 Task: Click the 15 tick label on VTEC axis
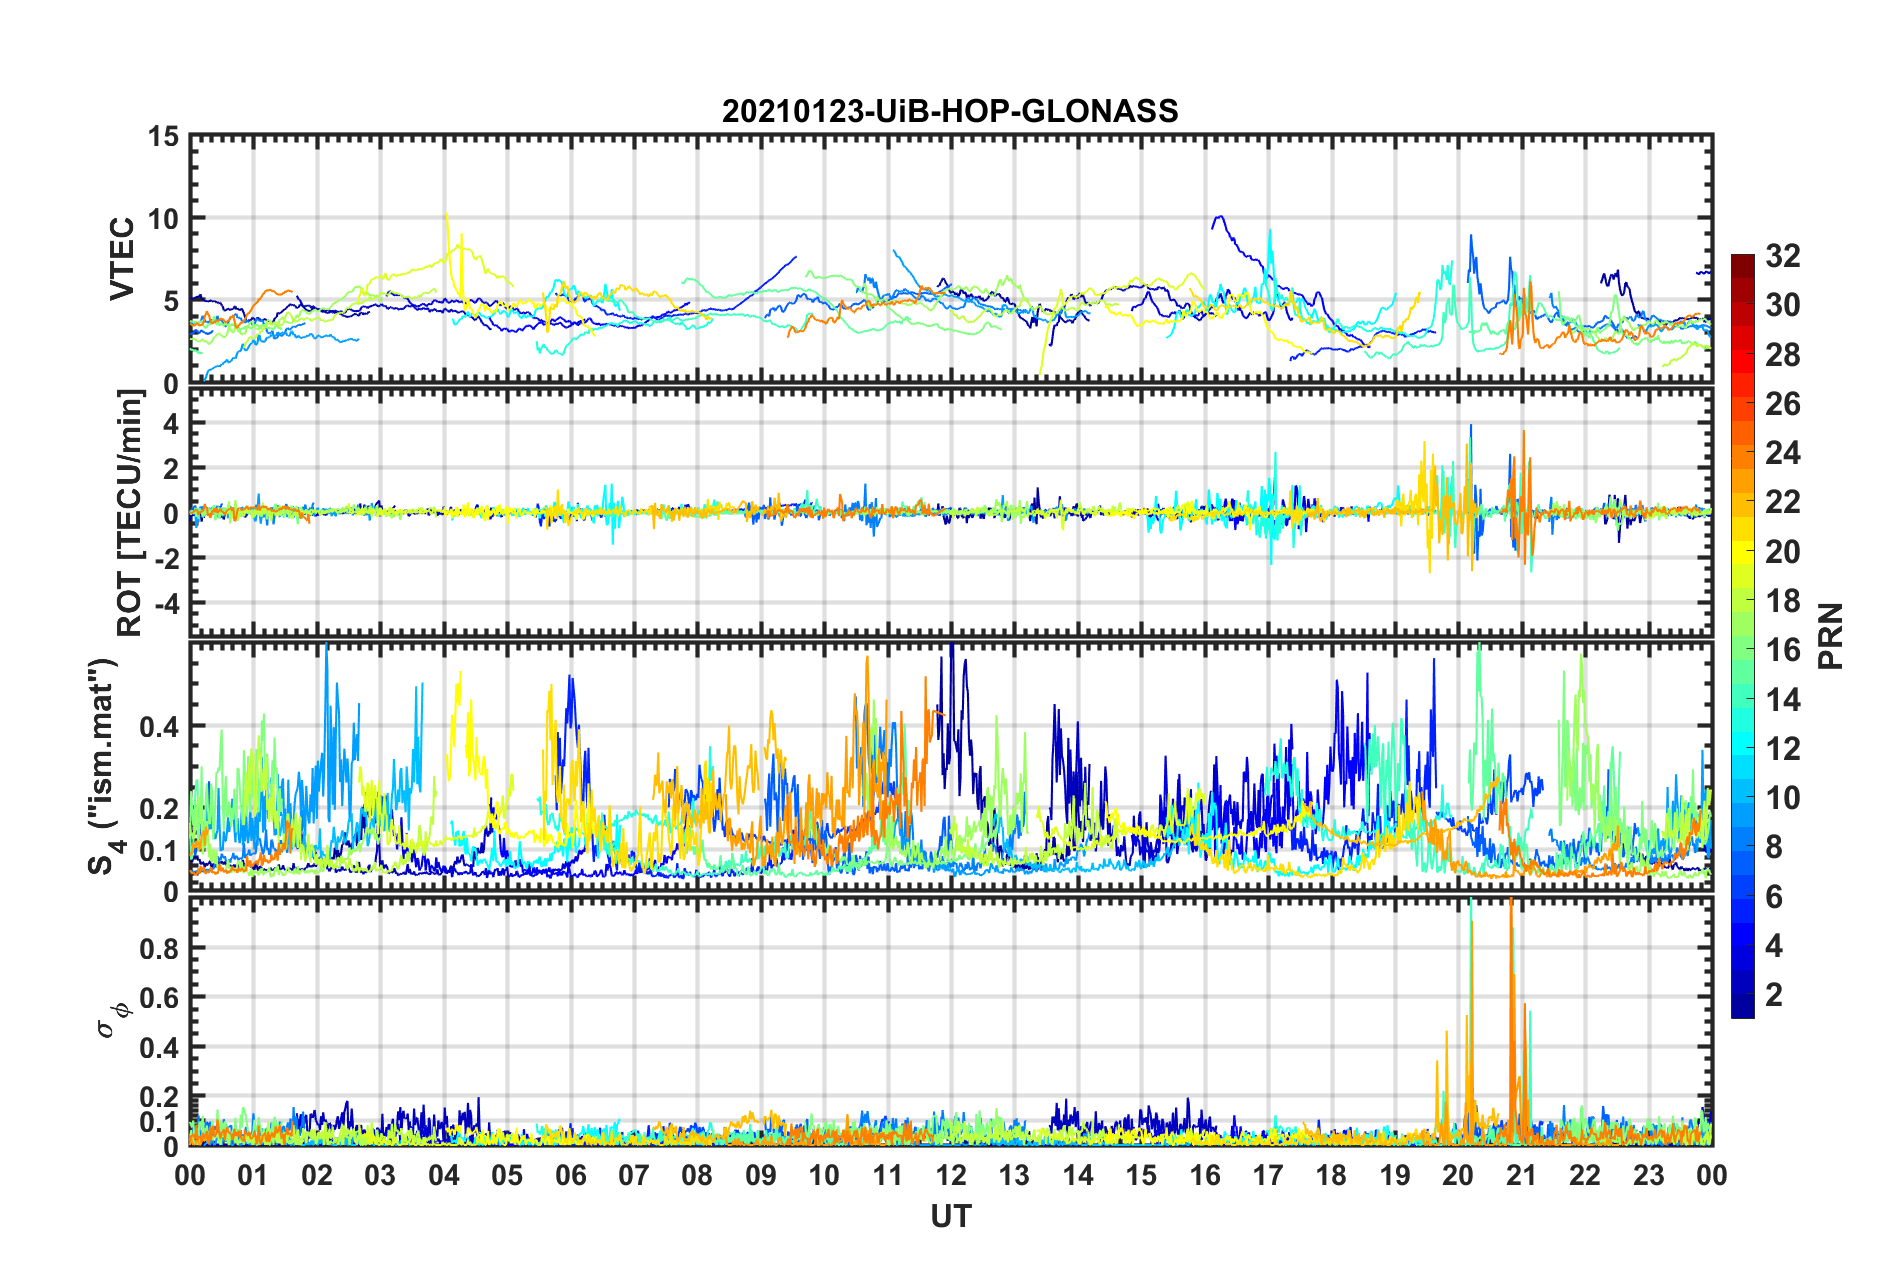click(163, 136)
